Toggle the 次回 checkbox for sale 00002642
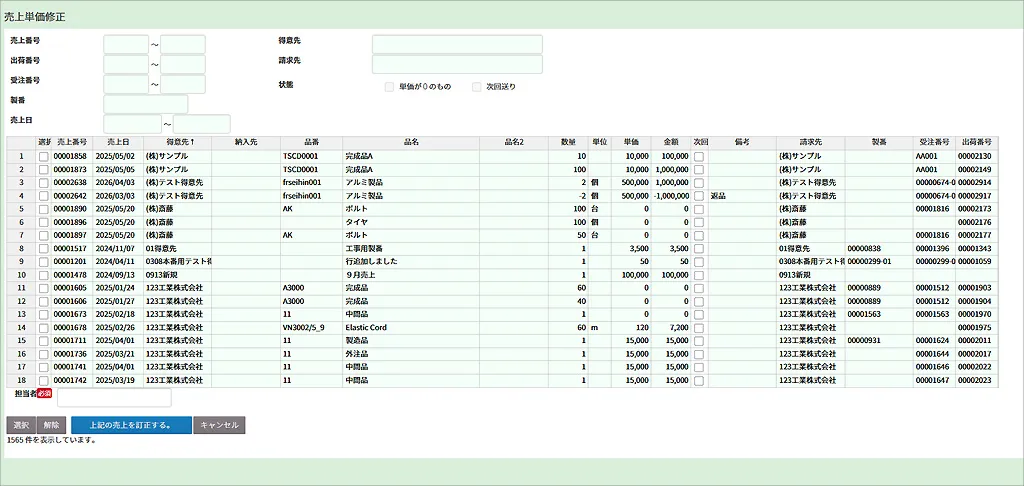The height and width of the screenshot is (486, 1024). tap(699, 196)
